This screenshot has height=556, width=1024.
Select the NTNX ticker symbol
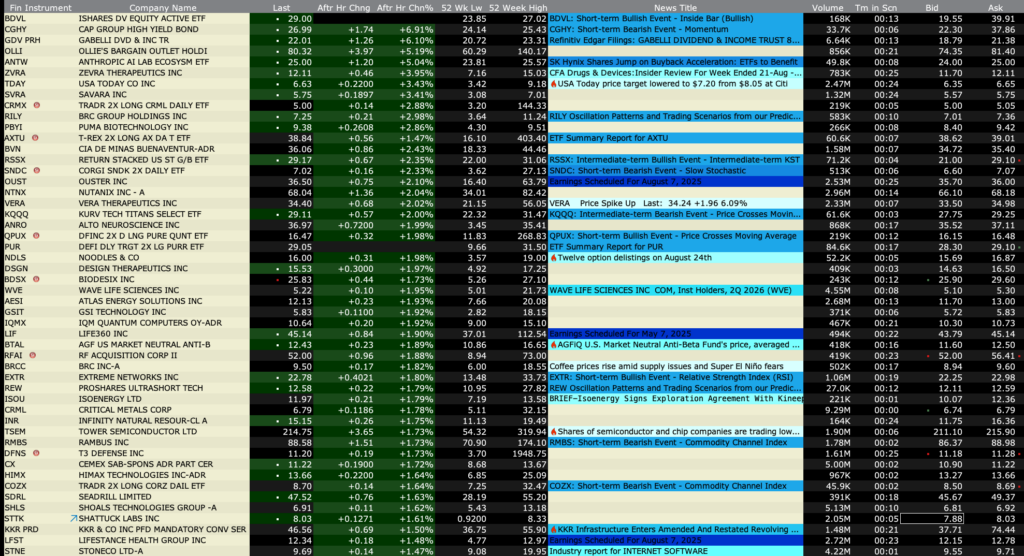(16, 192)
